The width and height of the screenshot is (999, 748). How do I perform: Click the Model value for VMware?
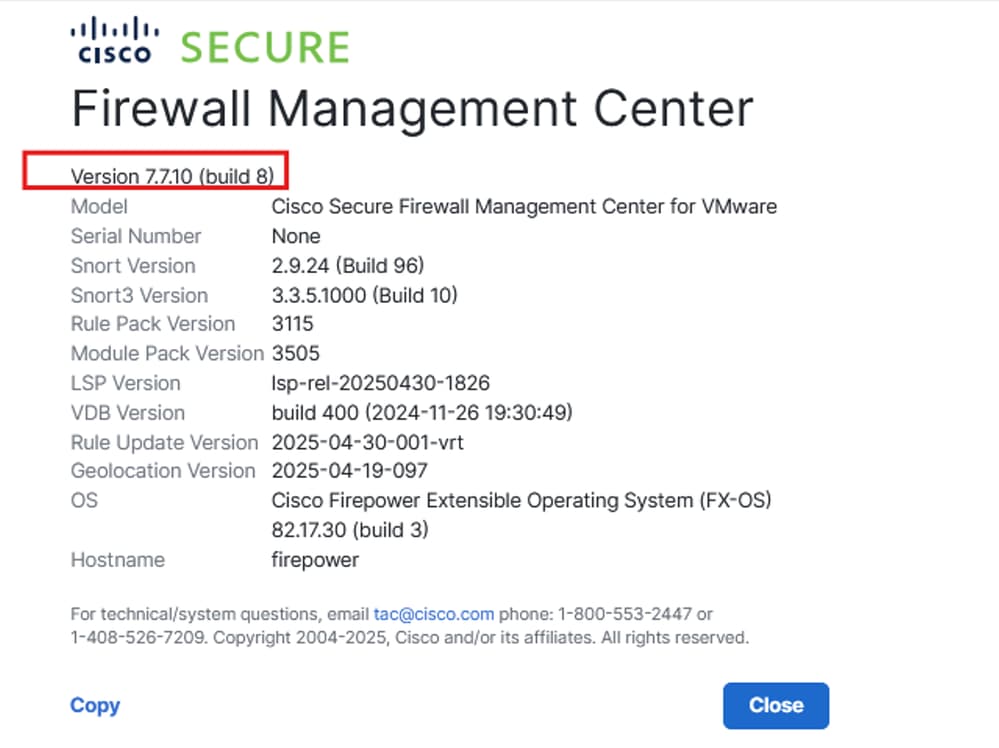pos(524,207)
